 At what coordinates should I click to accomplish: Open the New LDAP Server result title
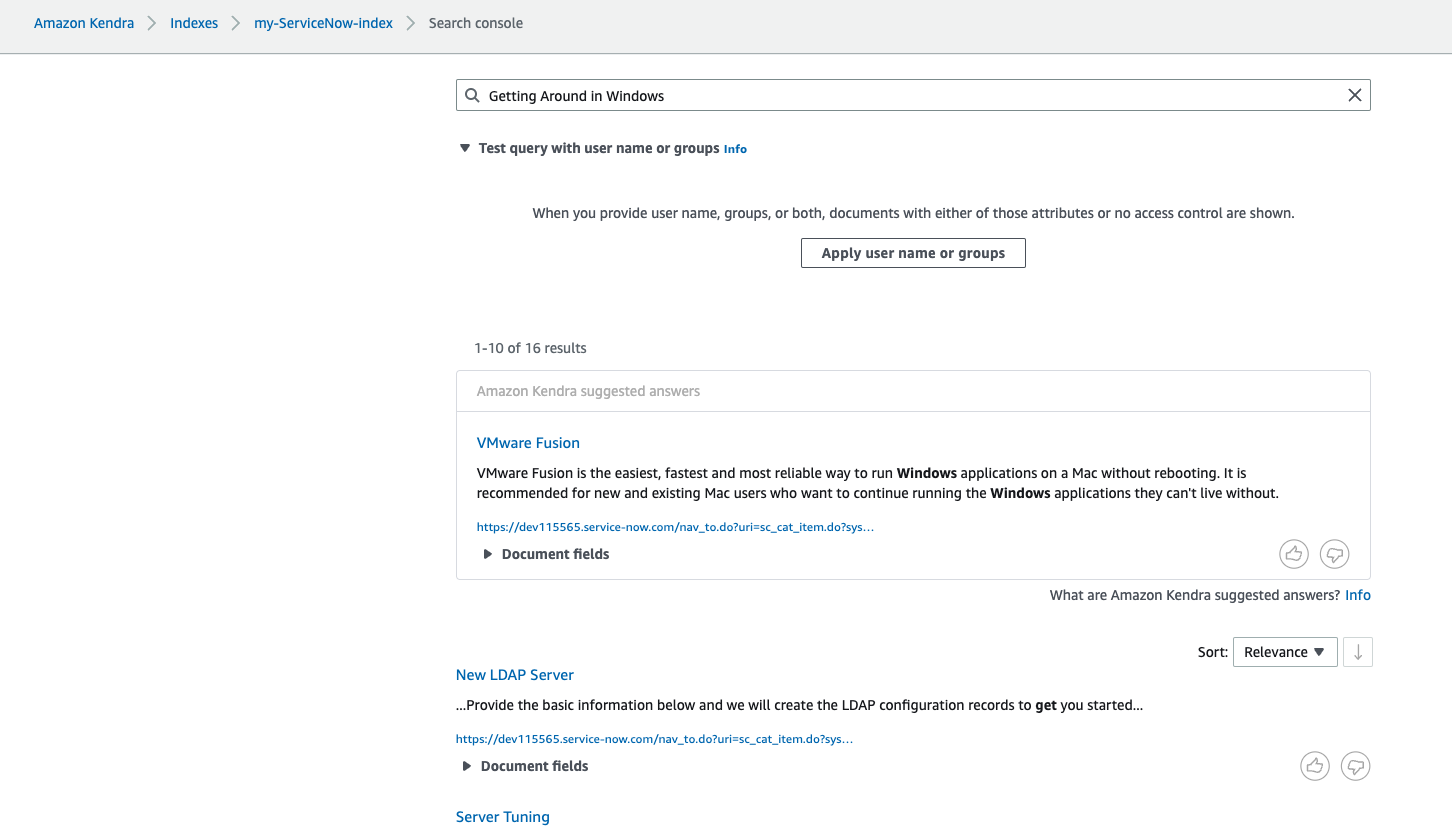(515, 675)
